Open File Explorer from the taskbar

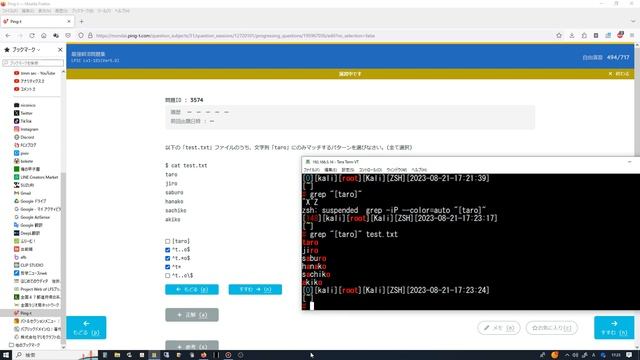(x=117, y=355)
